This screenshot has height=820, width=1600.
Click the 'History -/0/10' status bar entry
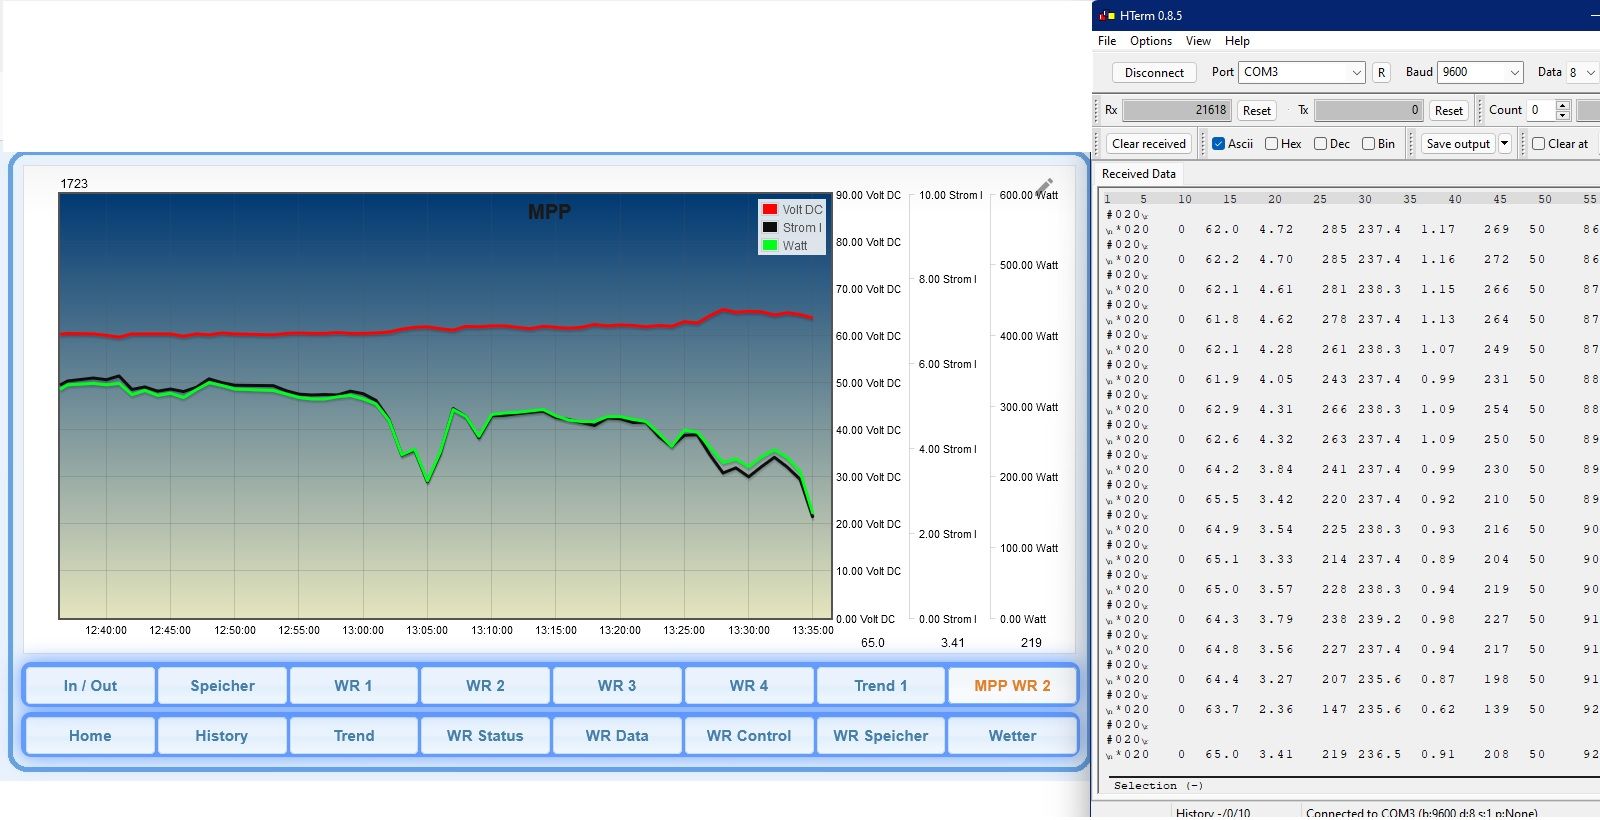click(x=1213, y=812)
